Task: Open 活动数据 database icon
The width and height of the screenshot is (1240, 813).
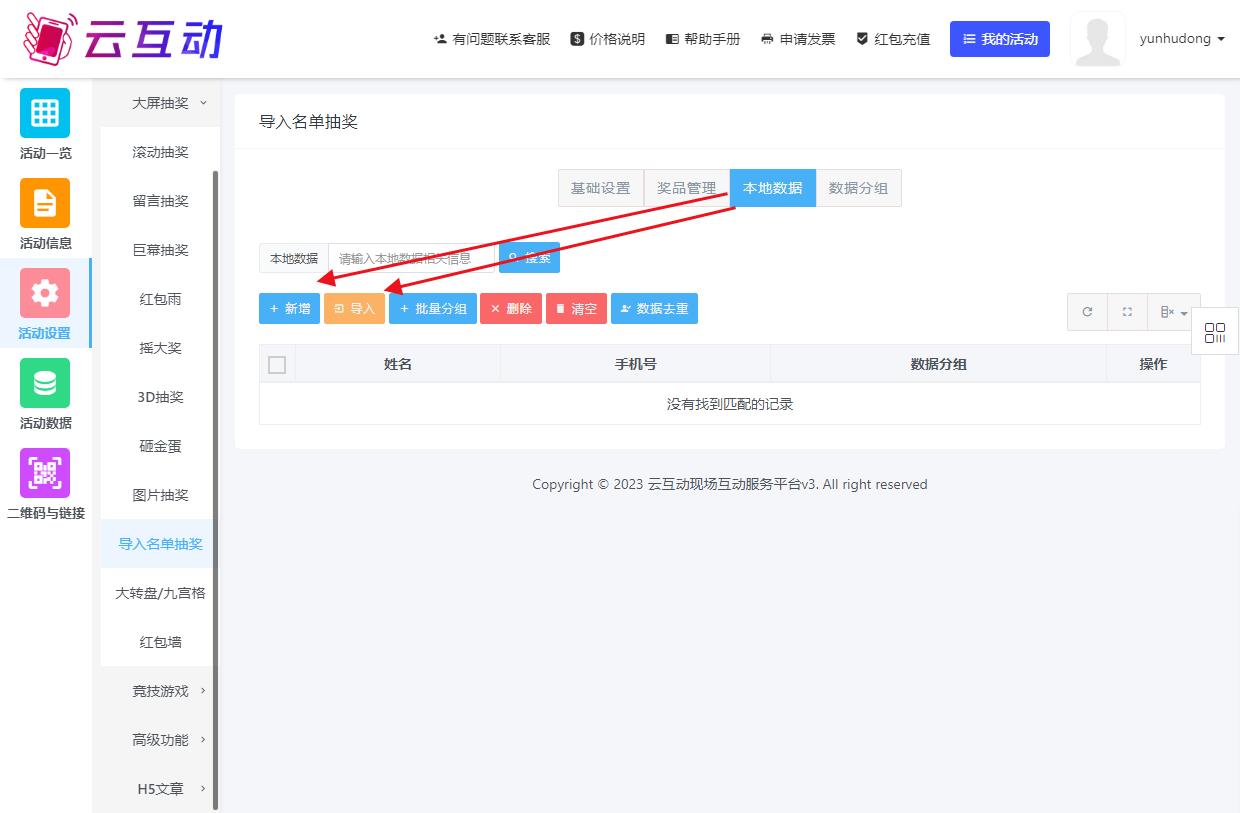Action: [x=44, y=383]
